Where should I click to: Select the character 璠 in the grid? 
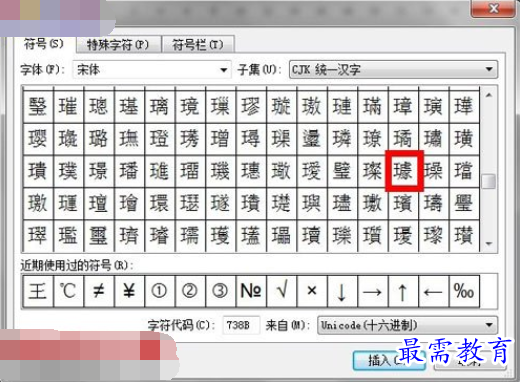point(129,170)
